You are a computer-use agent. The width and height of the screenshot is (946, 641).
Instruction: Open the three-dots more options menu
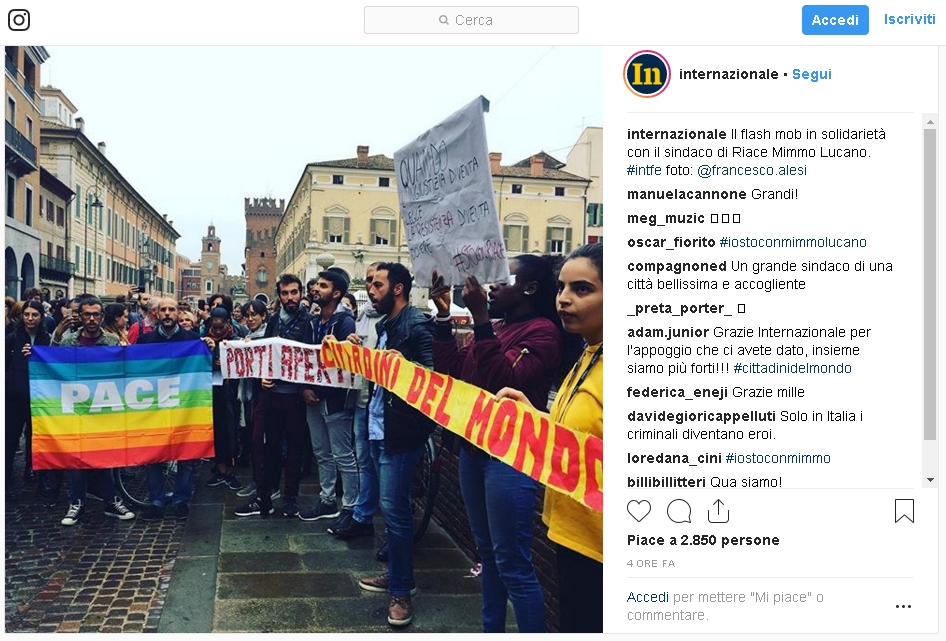tap(903, 606)
